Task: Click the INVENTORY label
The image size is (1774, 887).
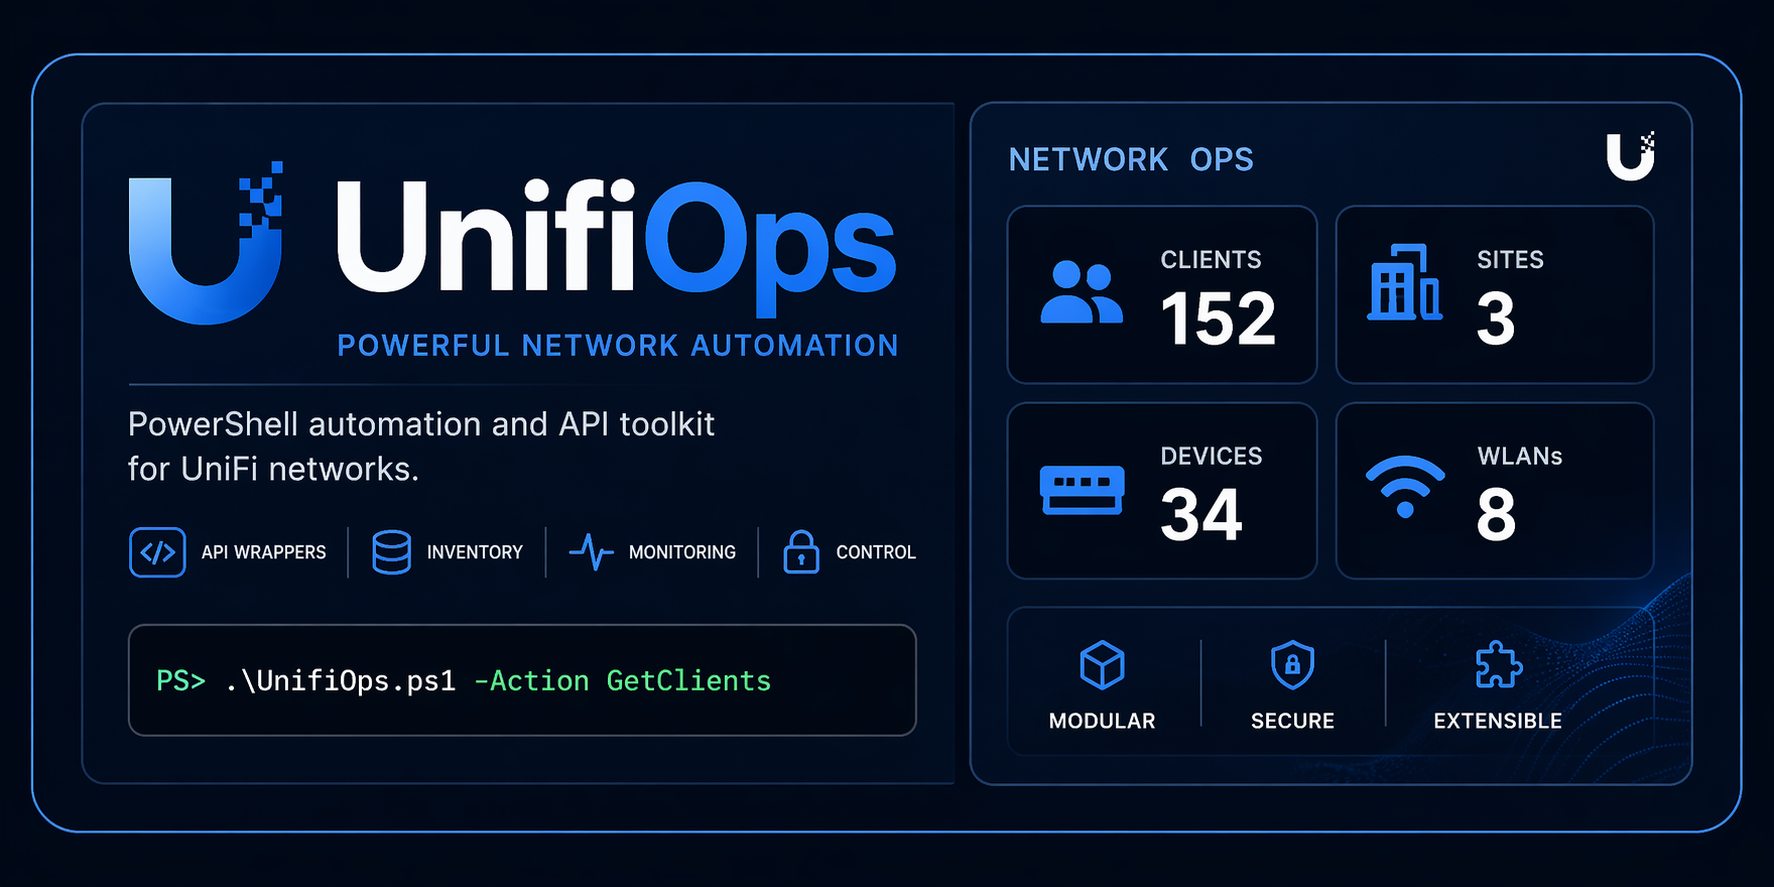Action: point(475,552)
